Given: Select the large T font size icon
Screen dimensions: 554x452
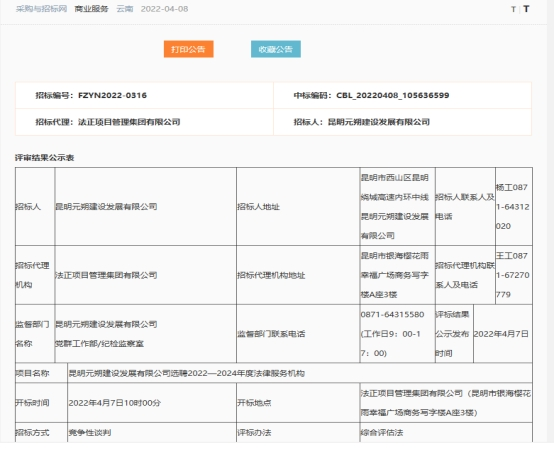Looking at the screenshot, I should (526, 9).
